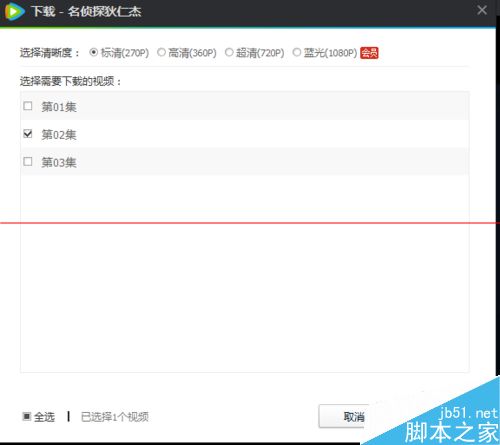Check the 第01集 checkbox

tap(28, 106)
